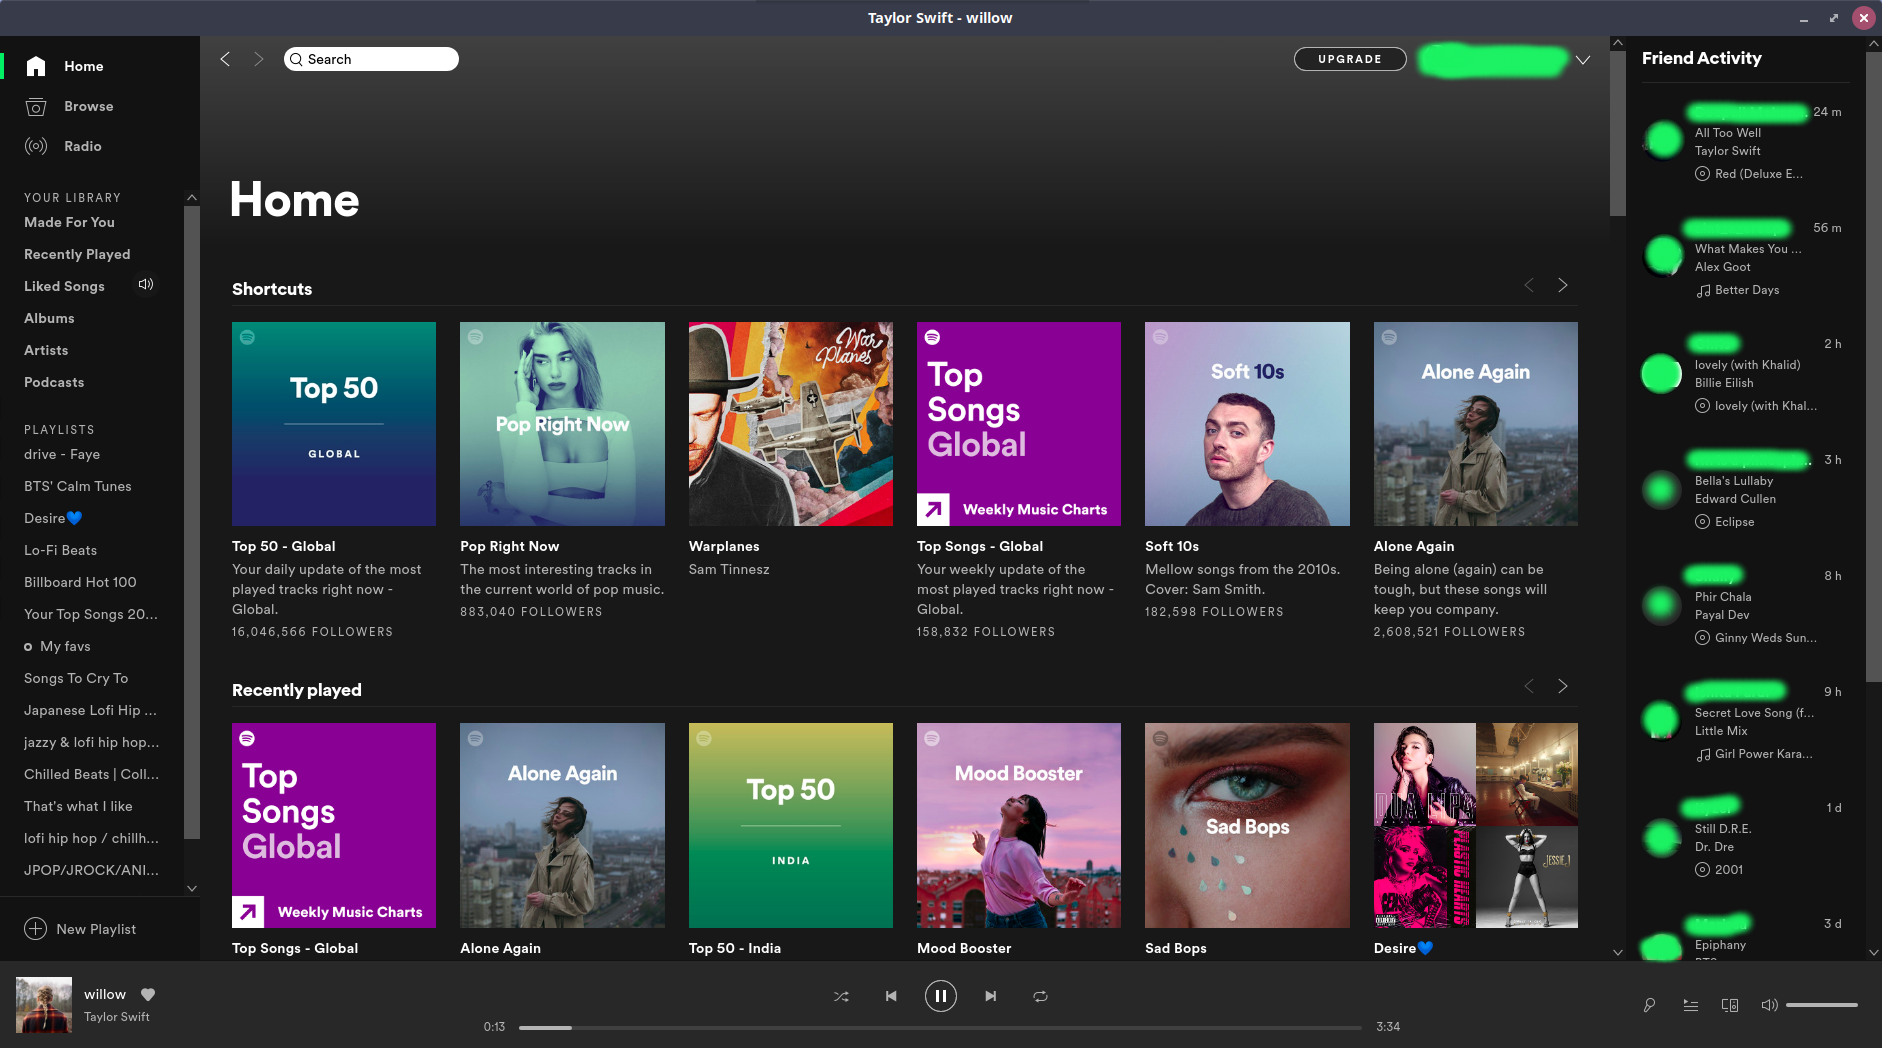The height and width of the screenshot is (1048, 1882).
Task: Select the Desire playlist in the sidebar
Action: pos(52,518)
